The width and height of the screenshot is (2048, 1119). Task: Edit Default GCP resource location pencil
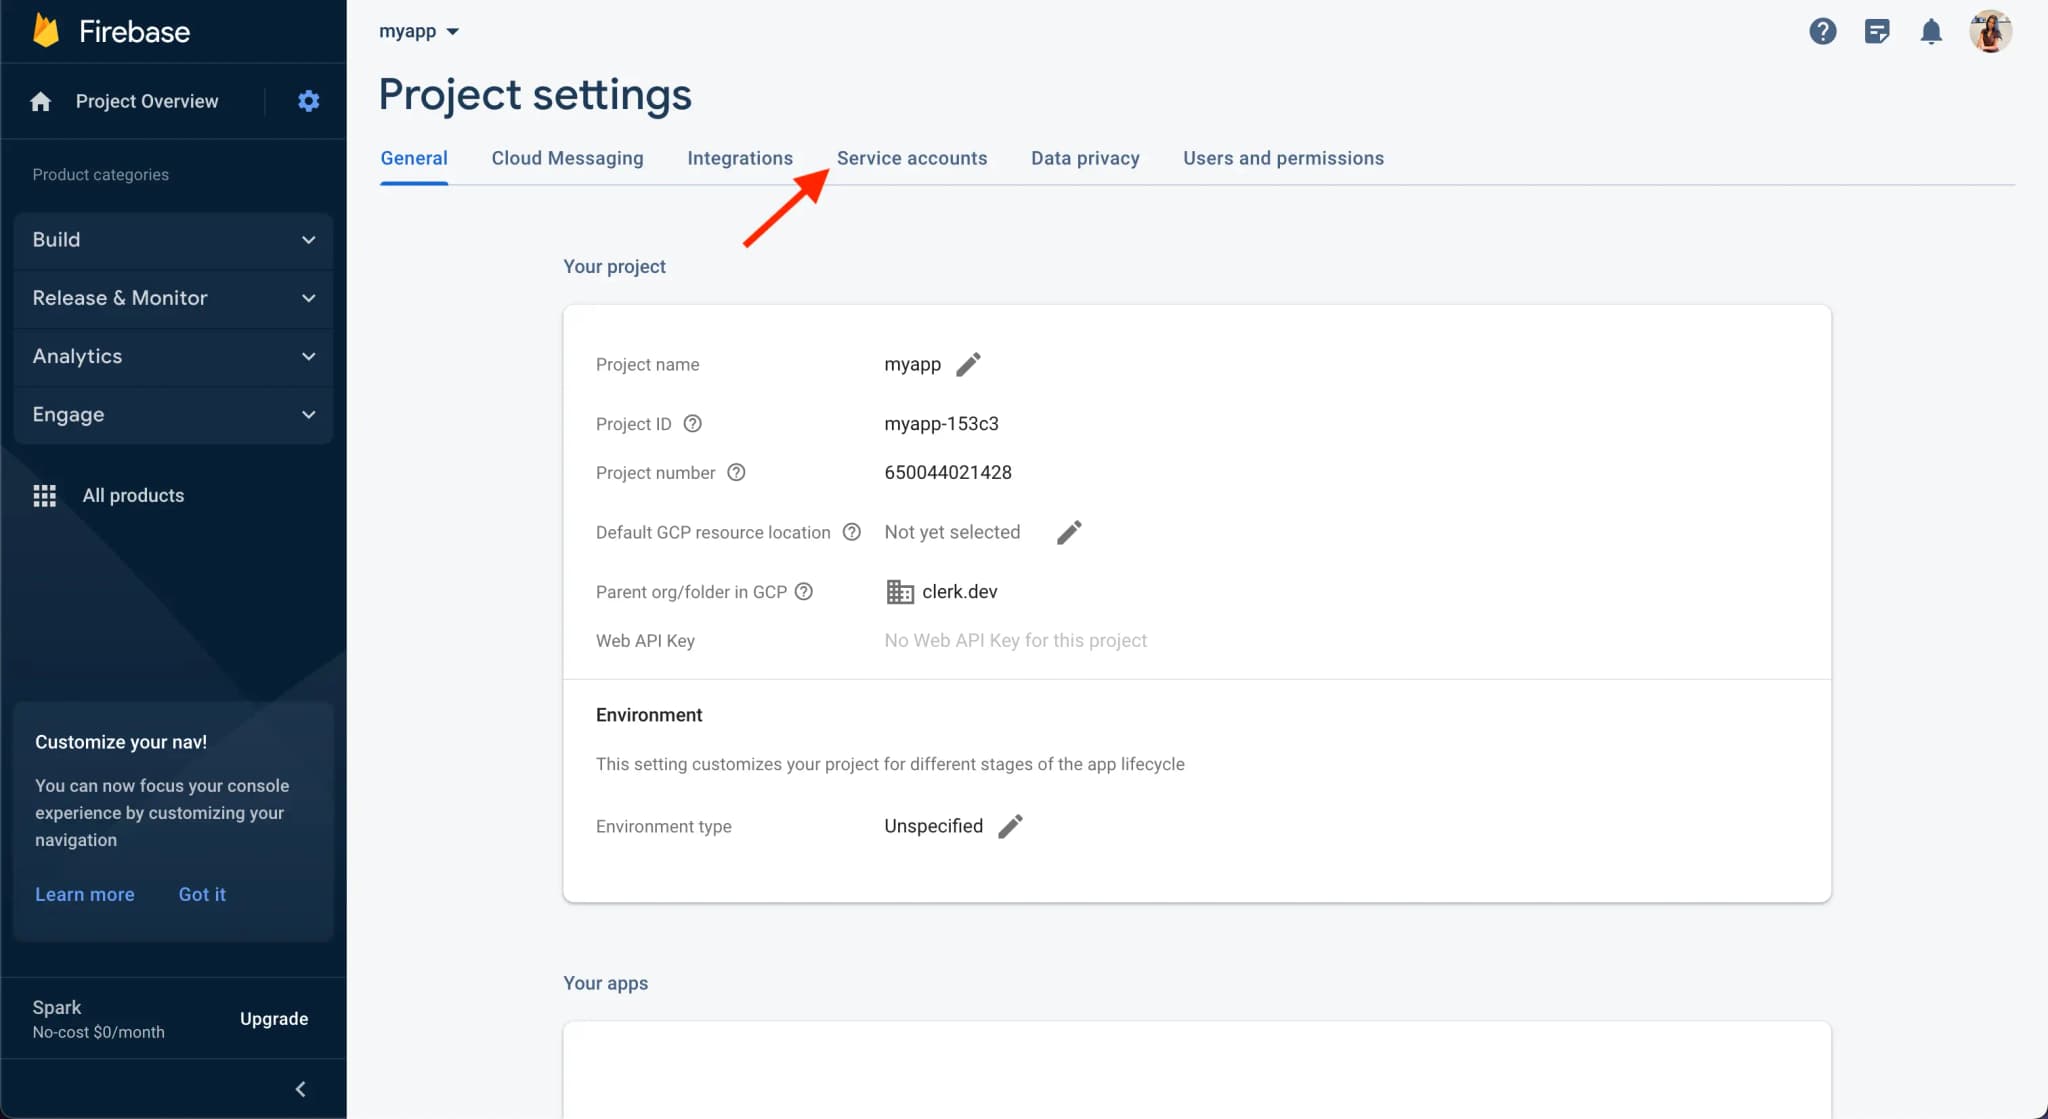1069,532
